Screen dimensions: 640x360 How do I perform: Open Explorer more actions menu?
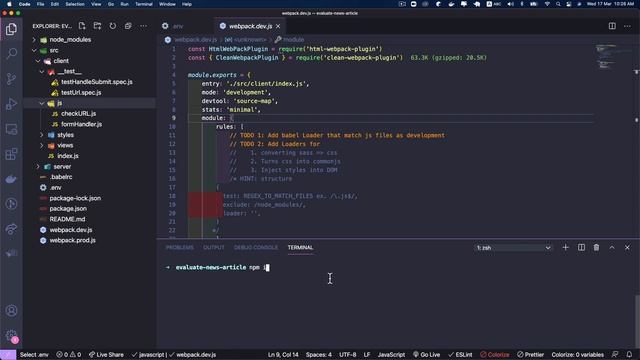click(143, 26)
